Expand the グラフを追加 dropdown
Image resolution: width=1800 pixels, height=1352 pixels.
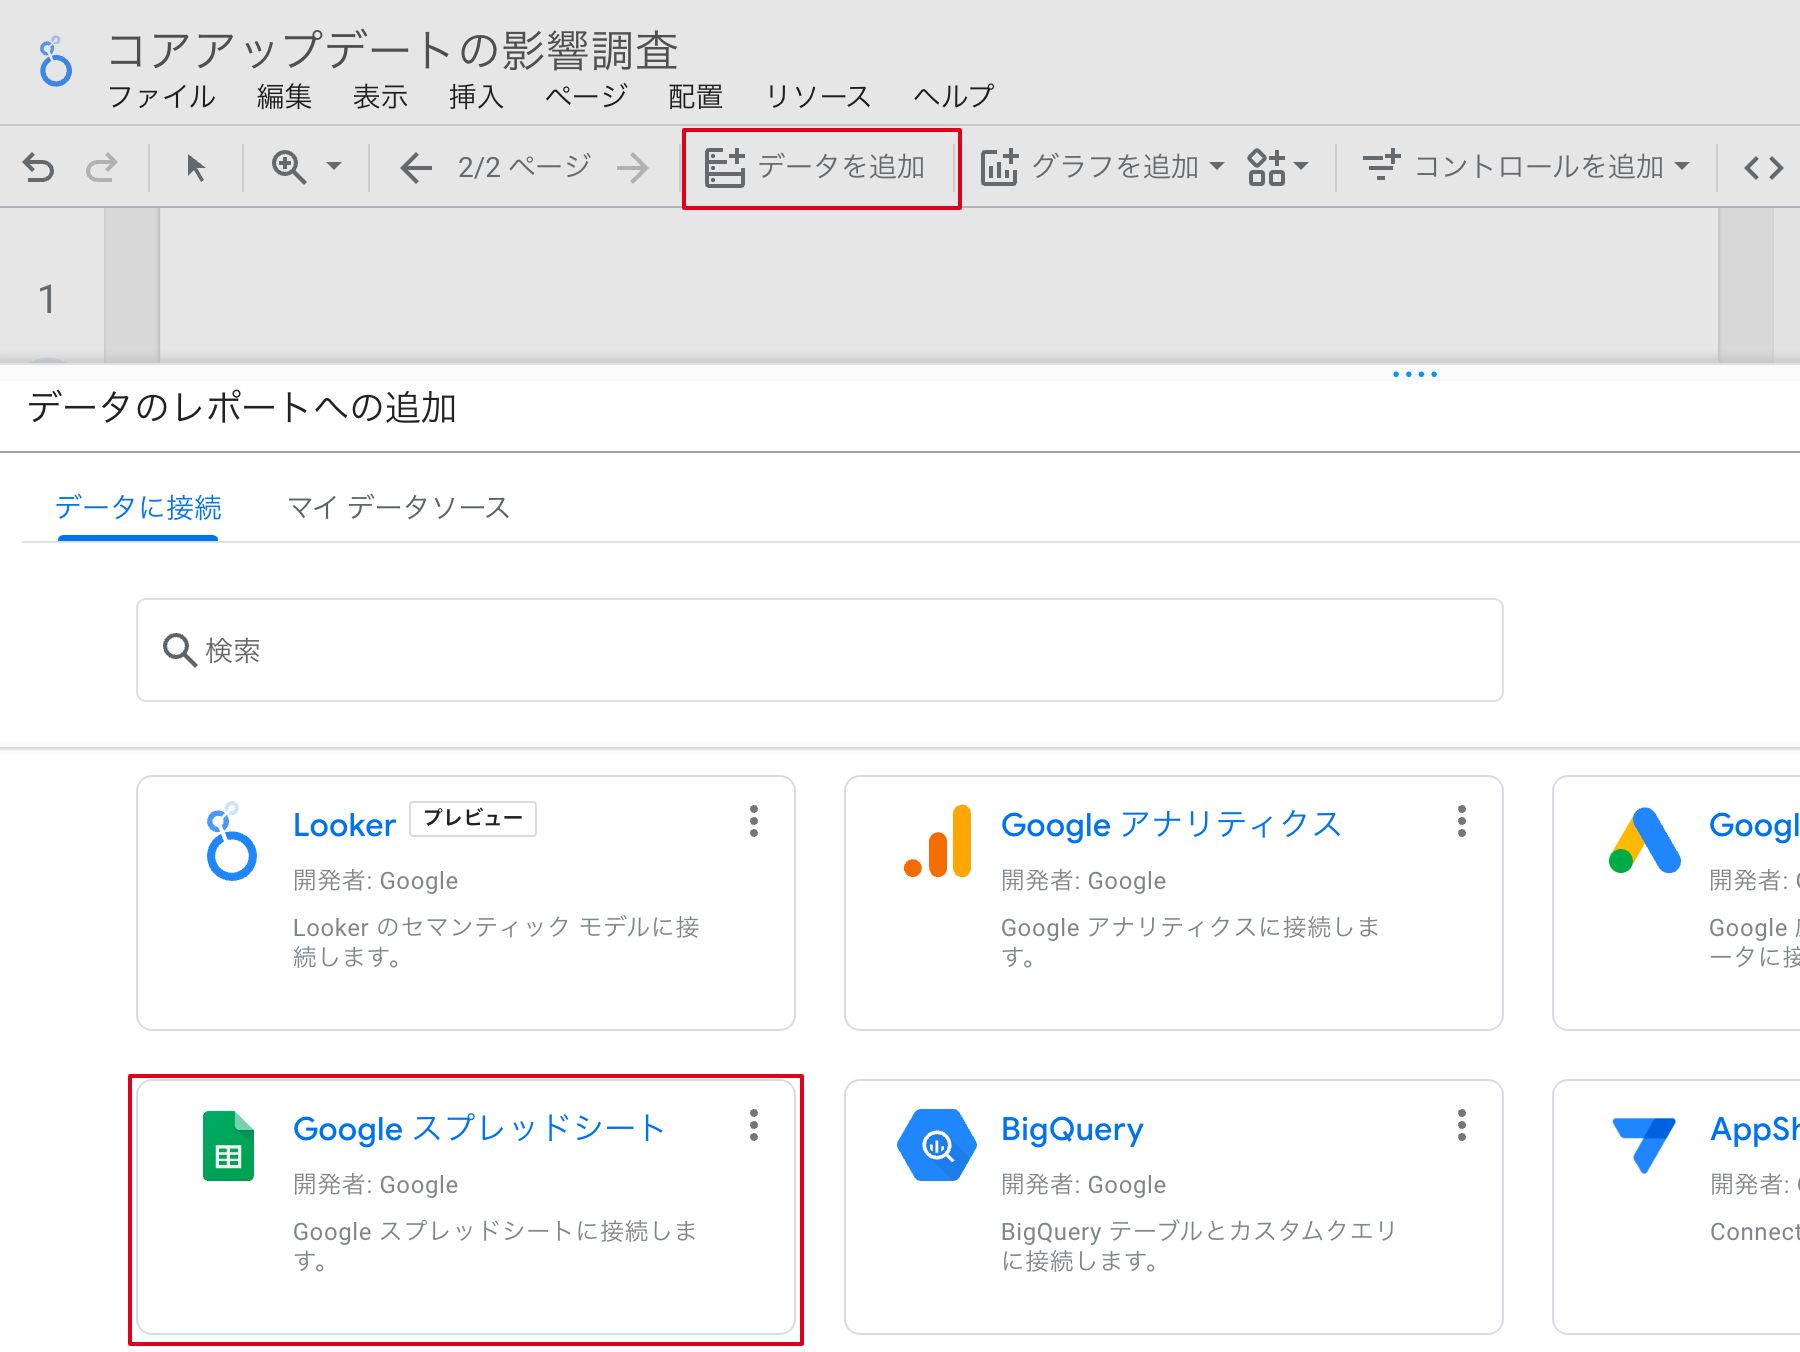pyautogui.click(x=1216, y=167)
